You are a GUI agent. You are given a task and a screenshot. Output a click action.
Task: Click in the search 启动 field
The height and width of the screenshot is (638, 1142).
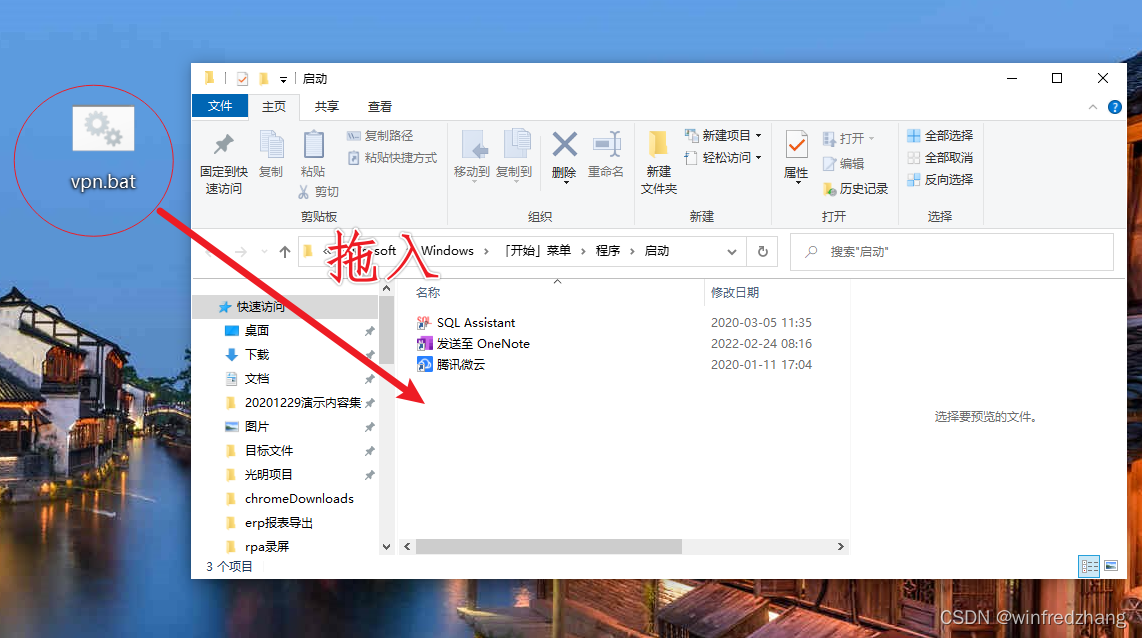tap(952, 251)
